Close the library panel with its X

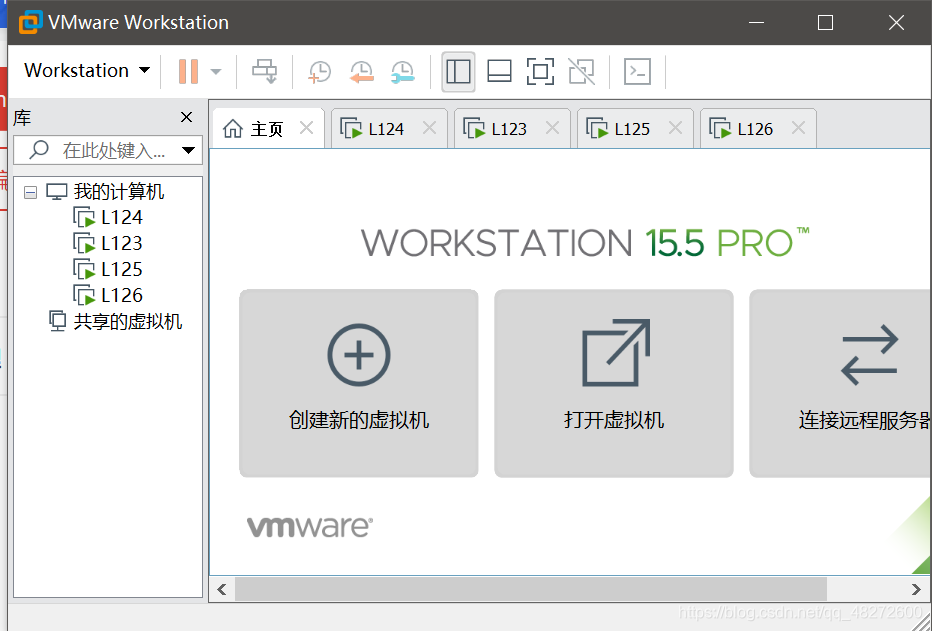[187, 117]
